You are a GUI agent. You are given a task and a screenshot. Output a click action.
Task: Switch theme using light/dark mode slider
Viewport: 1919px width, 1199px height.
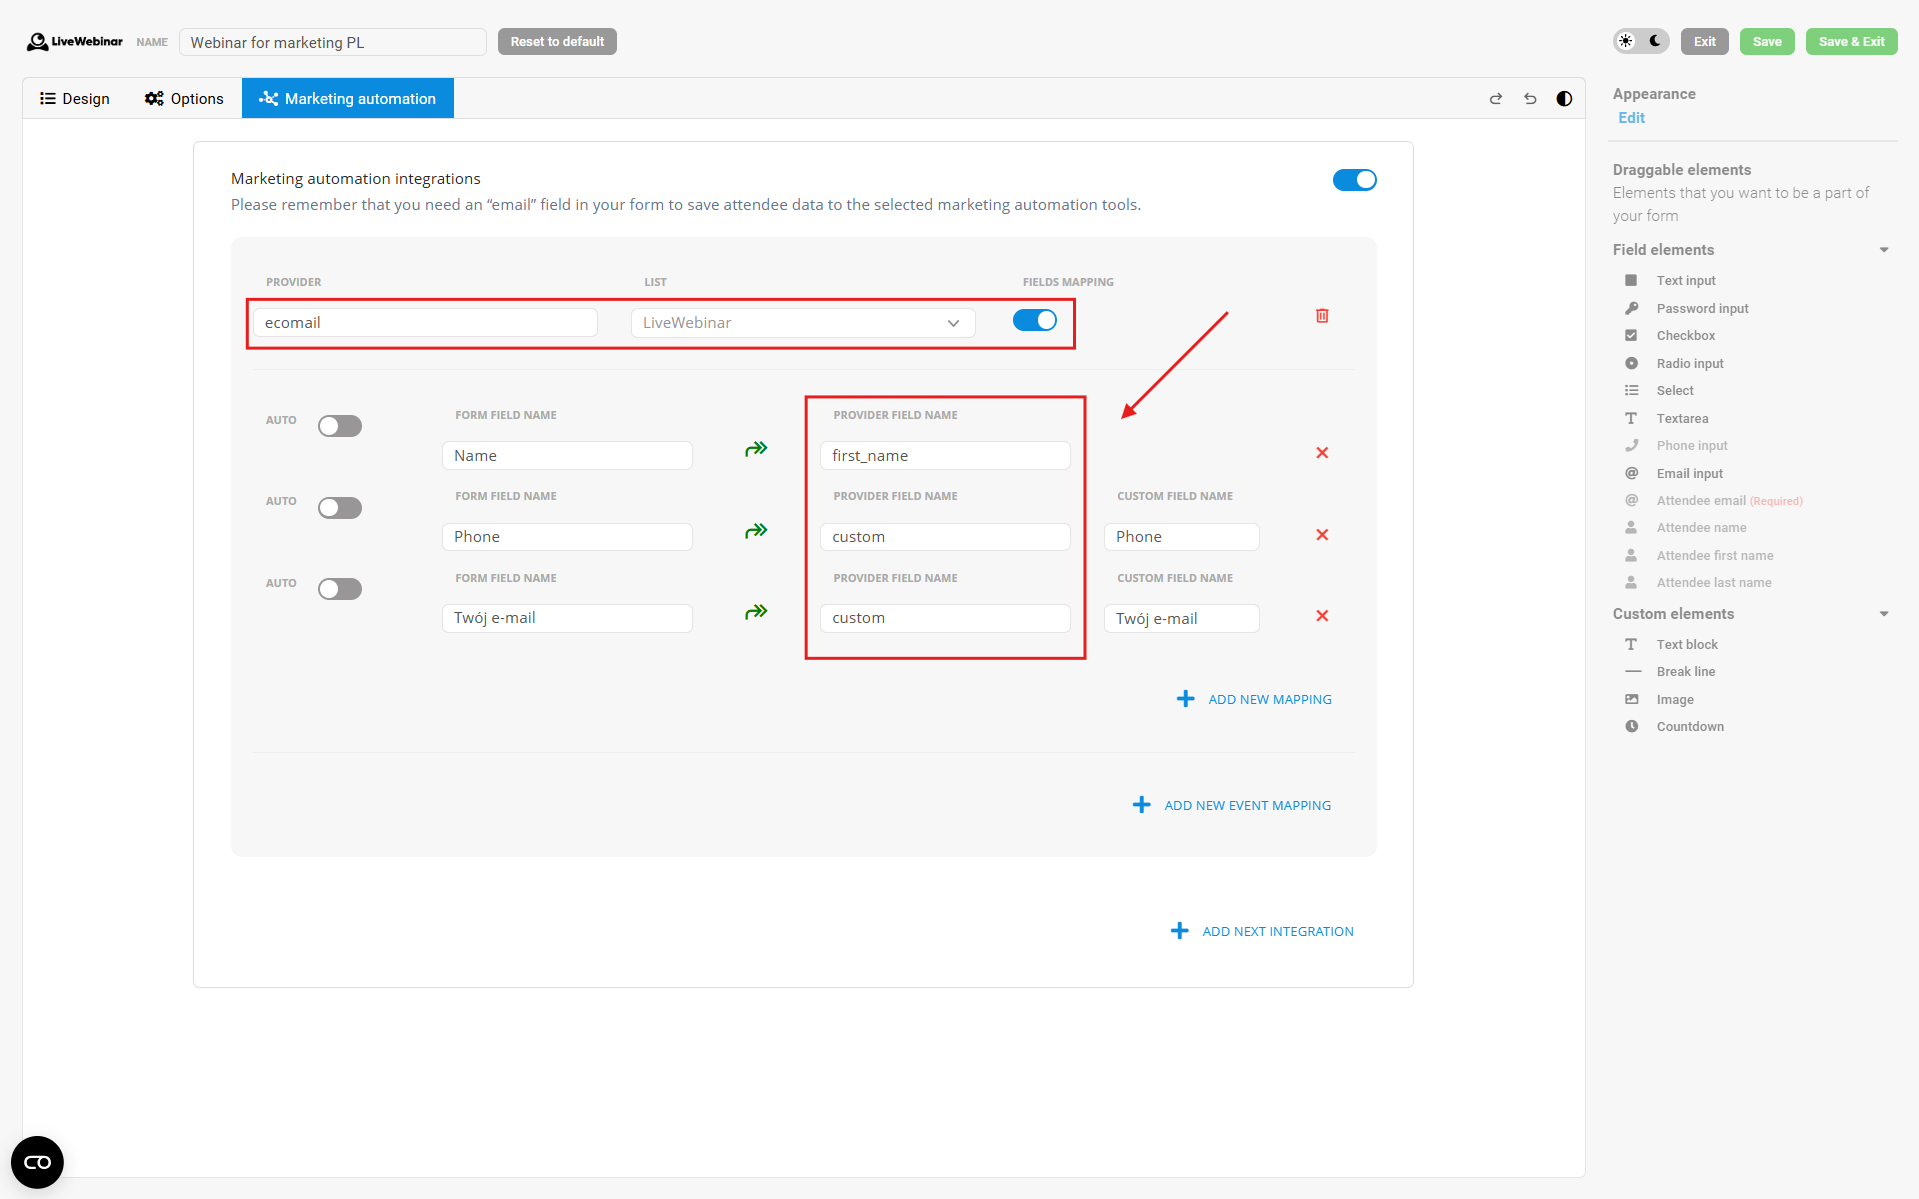(x=1640, y=42)
